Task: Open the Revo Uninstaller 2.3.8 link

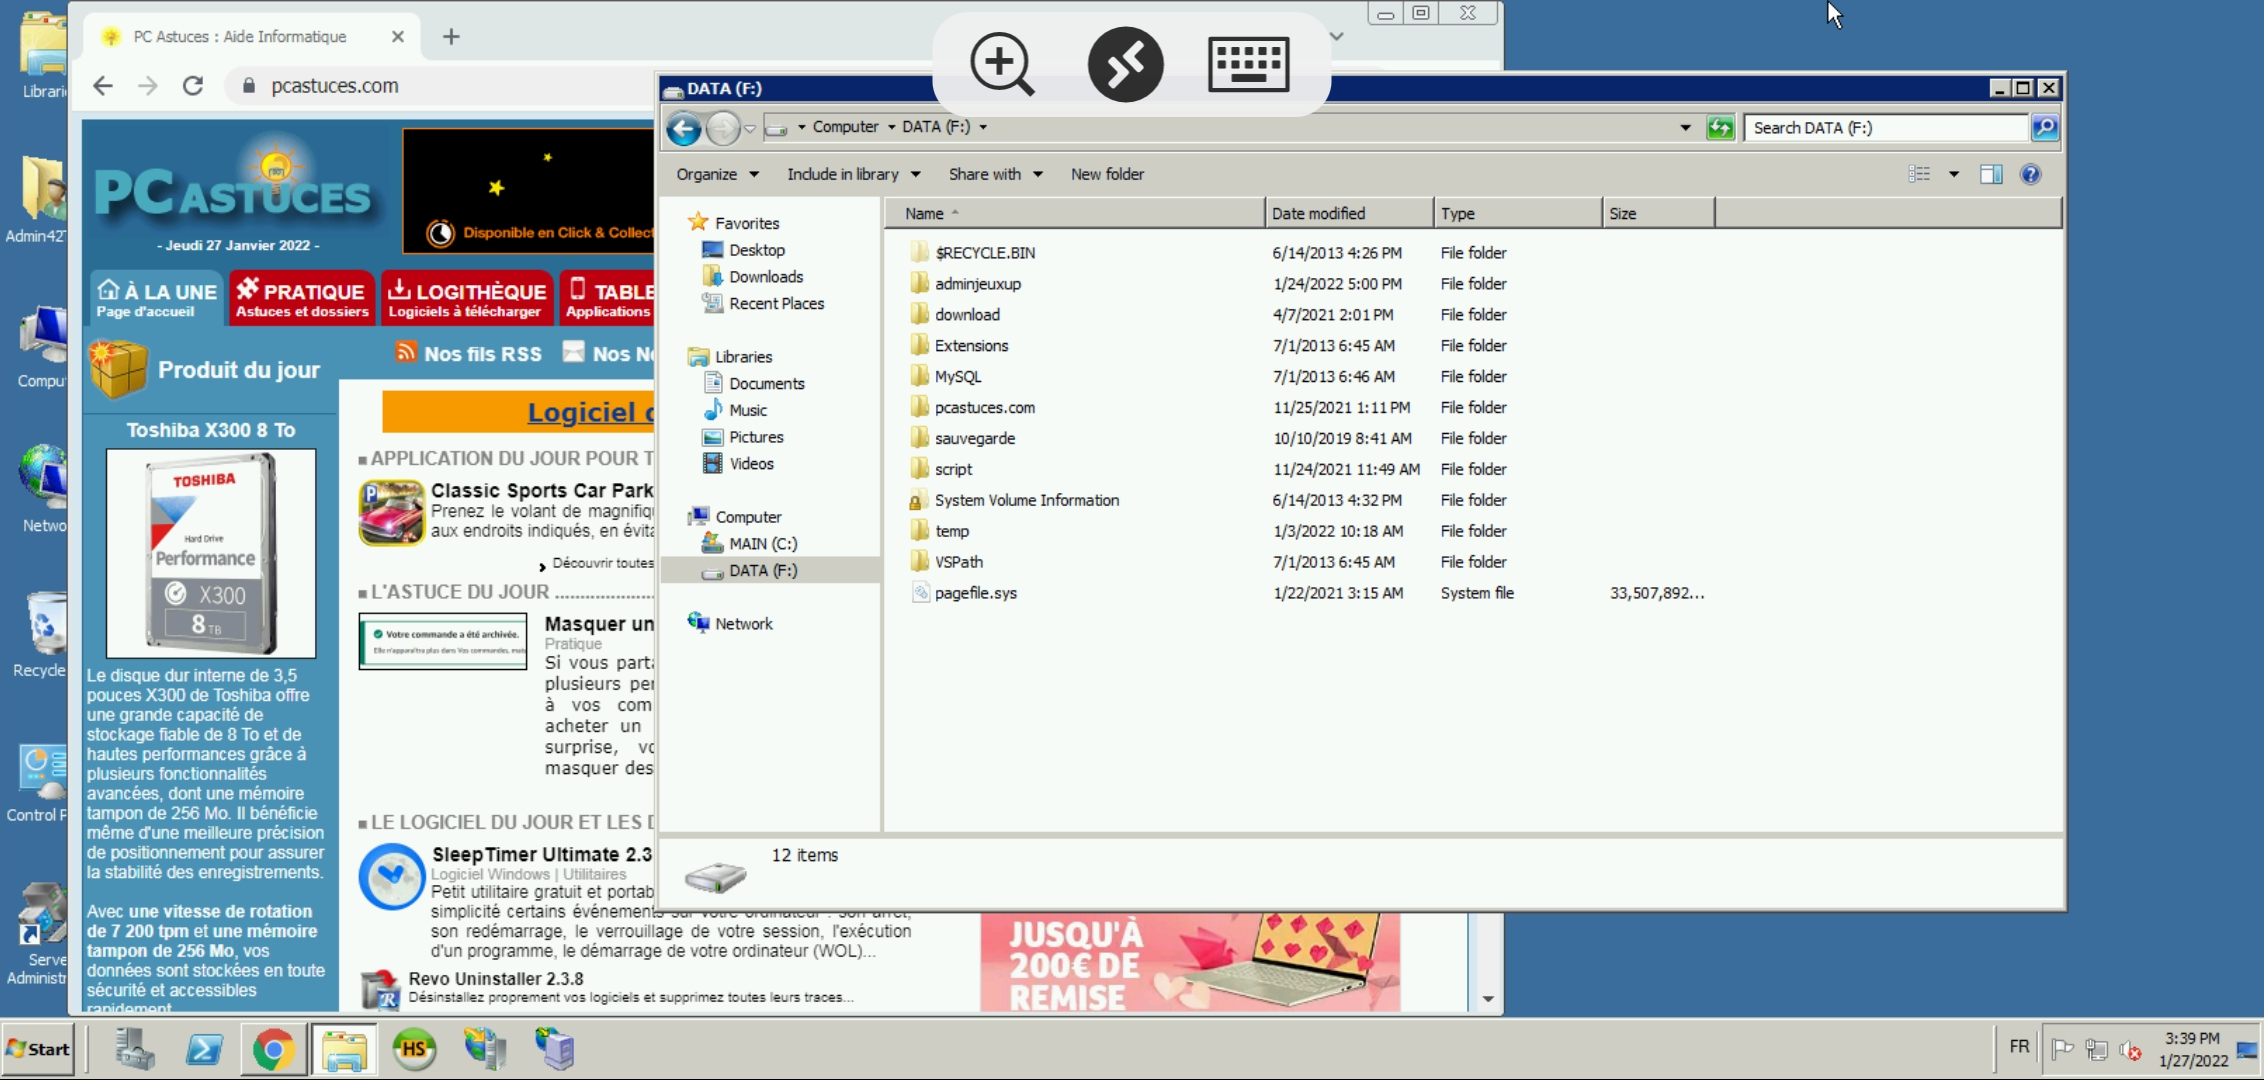Action: (496, 979)
